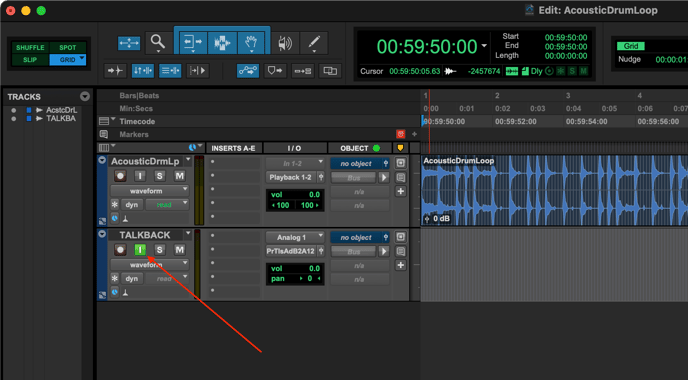
Task: Click AcousticDrmLp comments icon in object column
Action: click(x=401, y=177)
